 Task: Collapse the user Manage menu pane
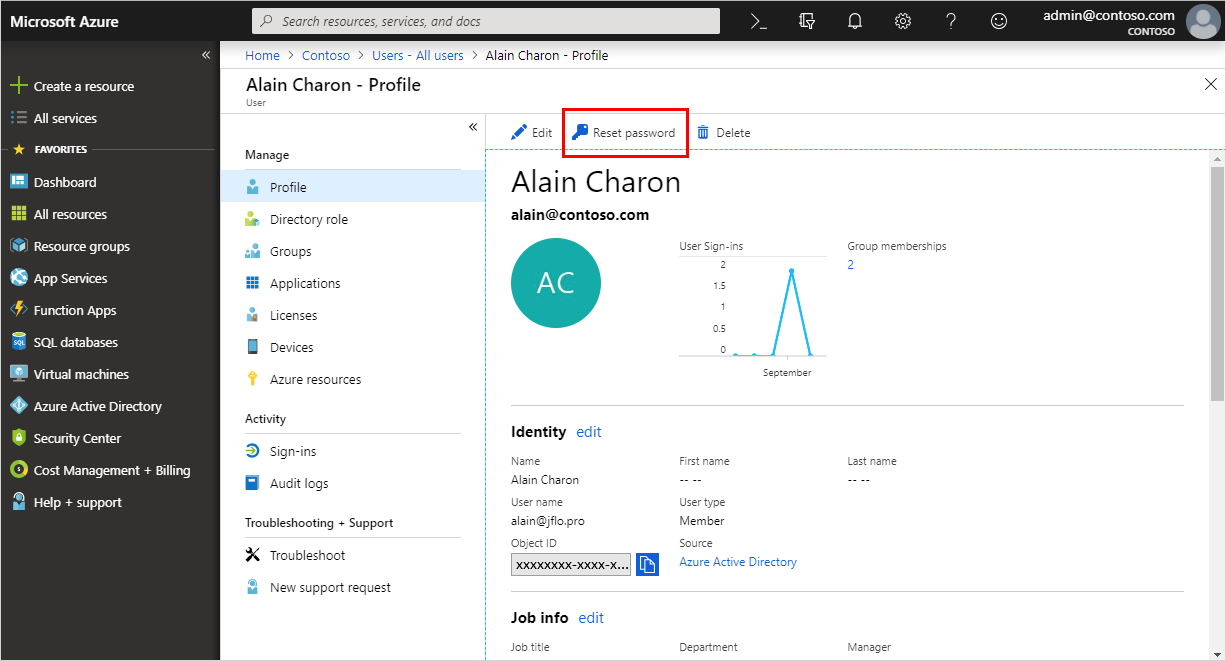(x=473, y=127)
